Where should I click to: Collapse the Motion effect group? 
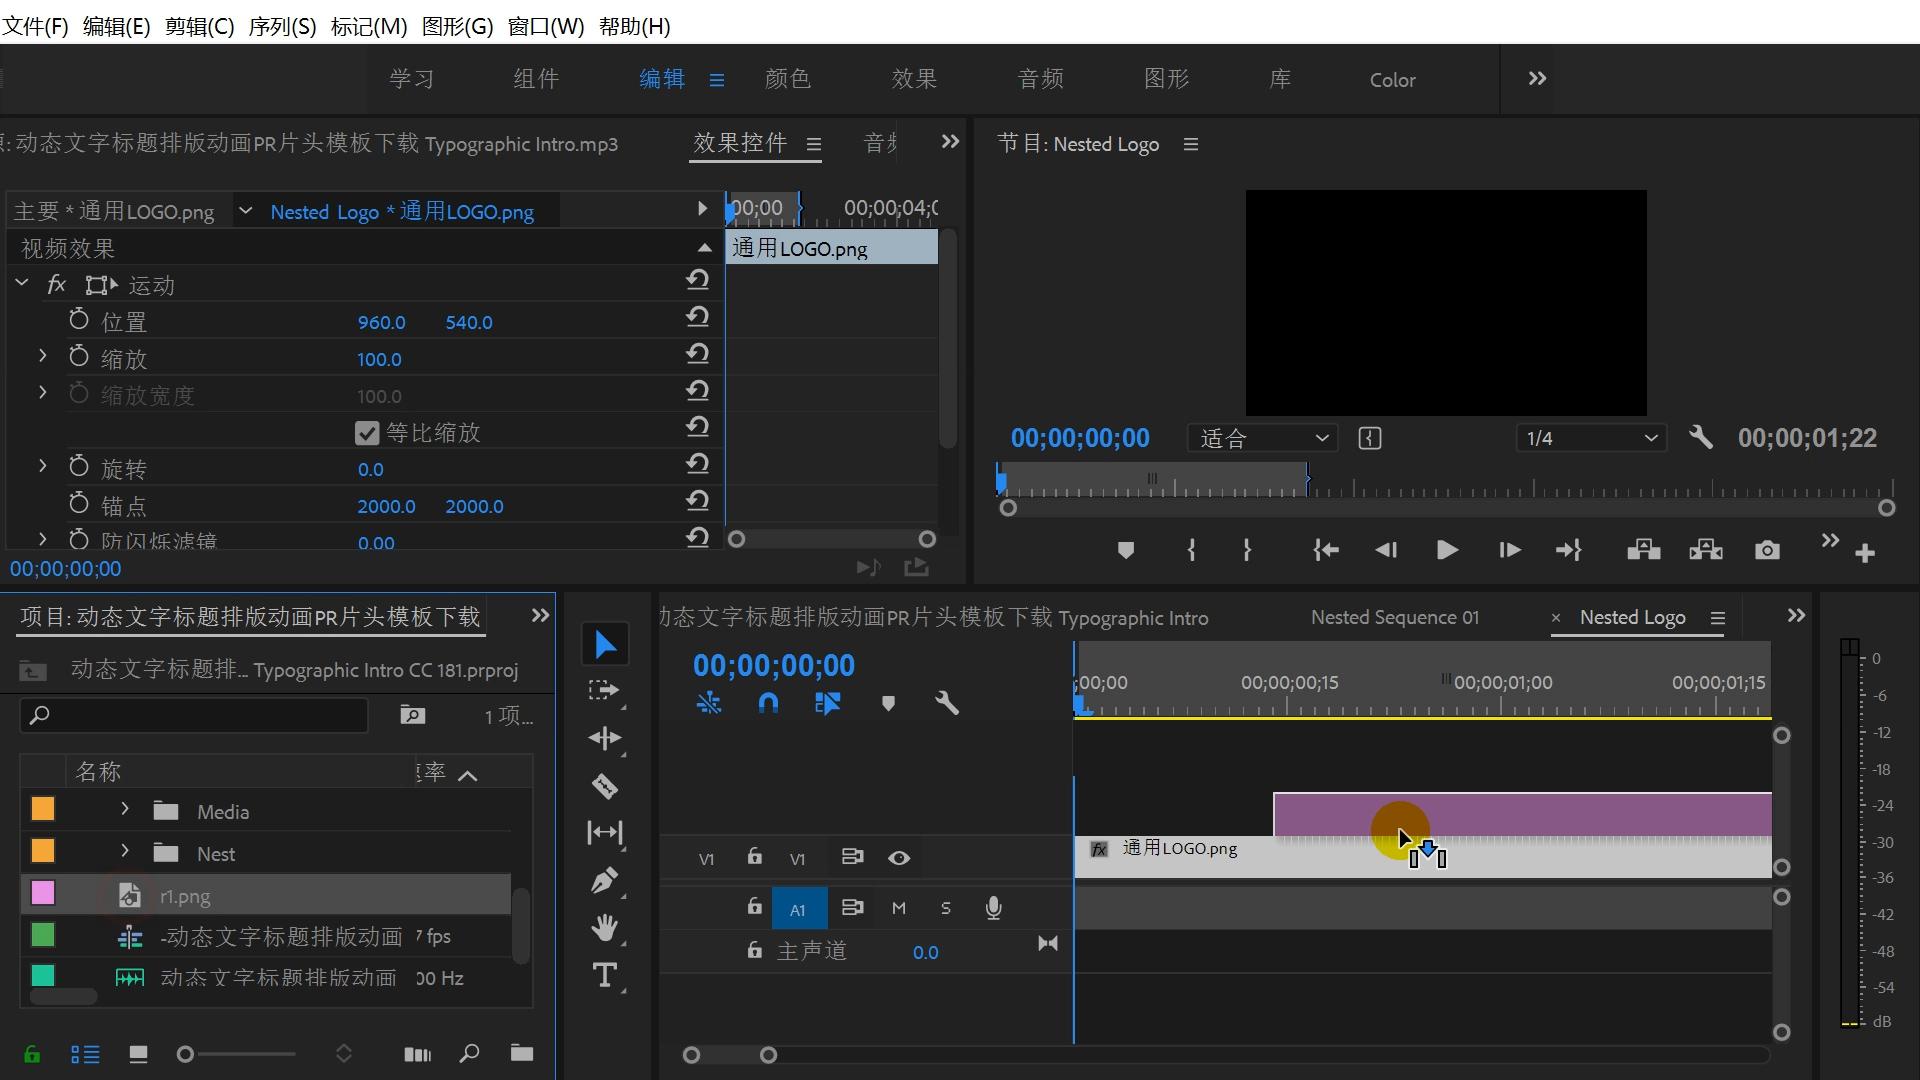click(x=21, y=284)
